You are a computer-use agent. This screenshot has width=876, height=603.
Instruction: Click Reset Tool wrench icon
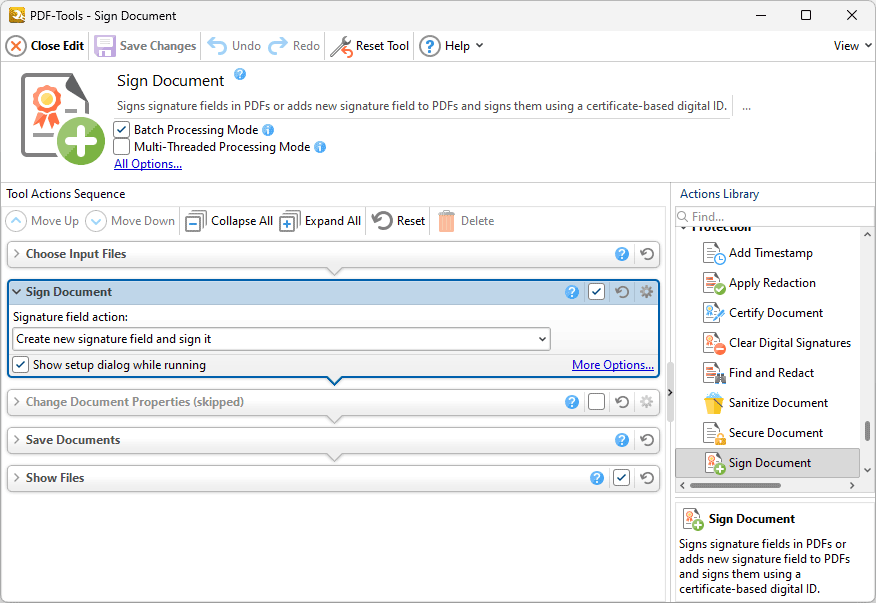point(341,46)
